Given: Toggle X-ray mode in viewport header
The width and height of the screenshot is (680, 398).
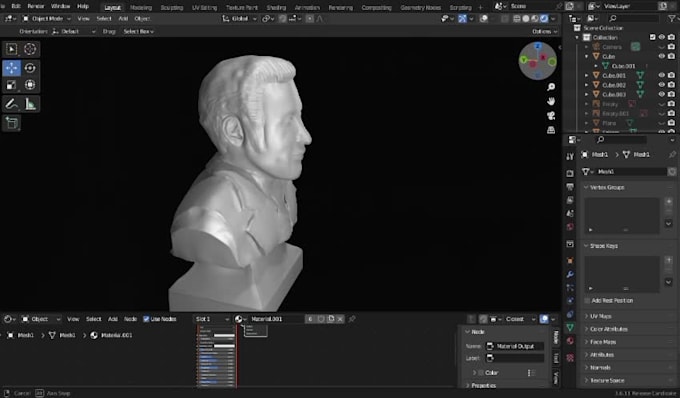Looking at the screenshot, I should click(x=505, y=19).
